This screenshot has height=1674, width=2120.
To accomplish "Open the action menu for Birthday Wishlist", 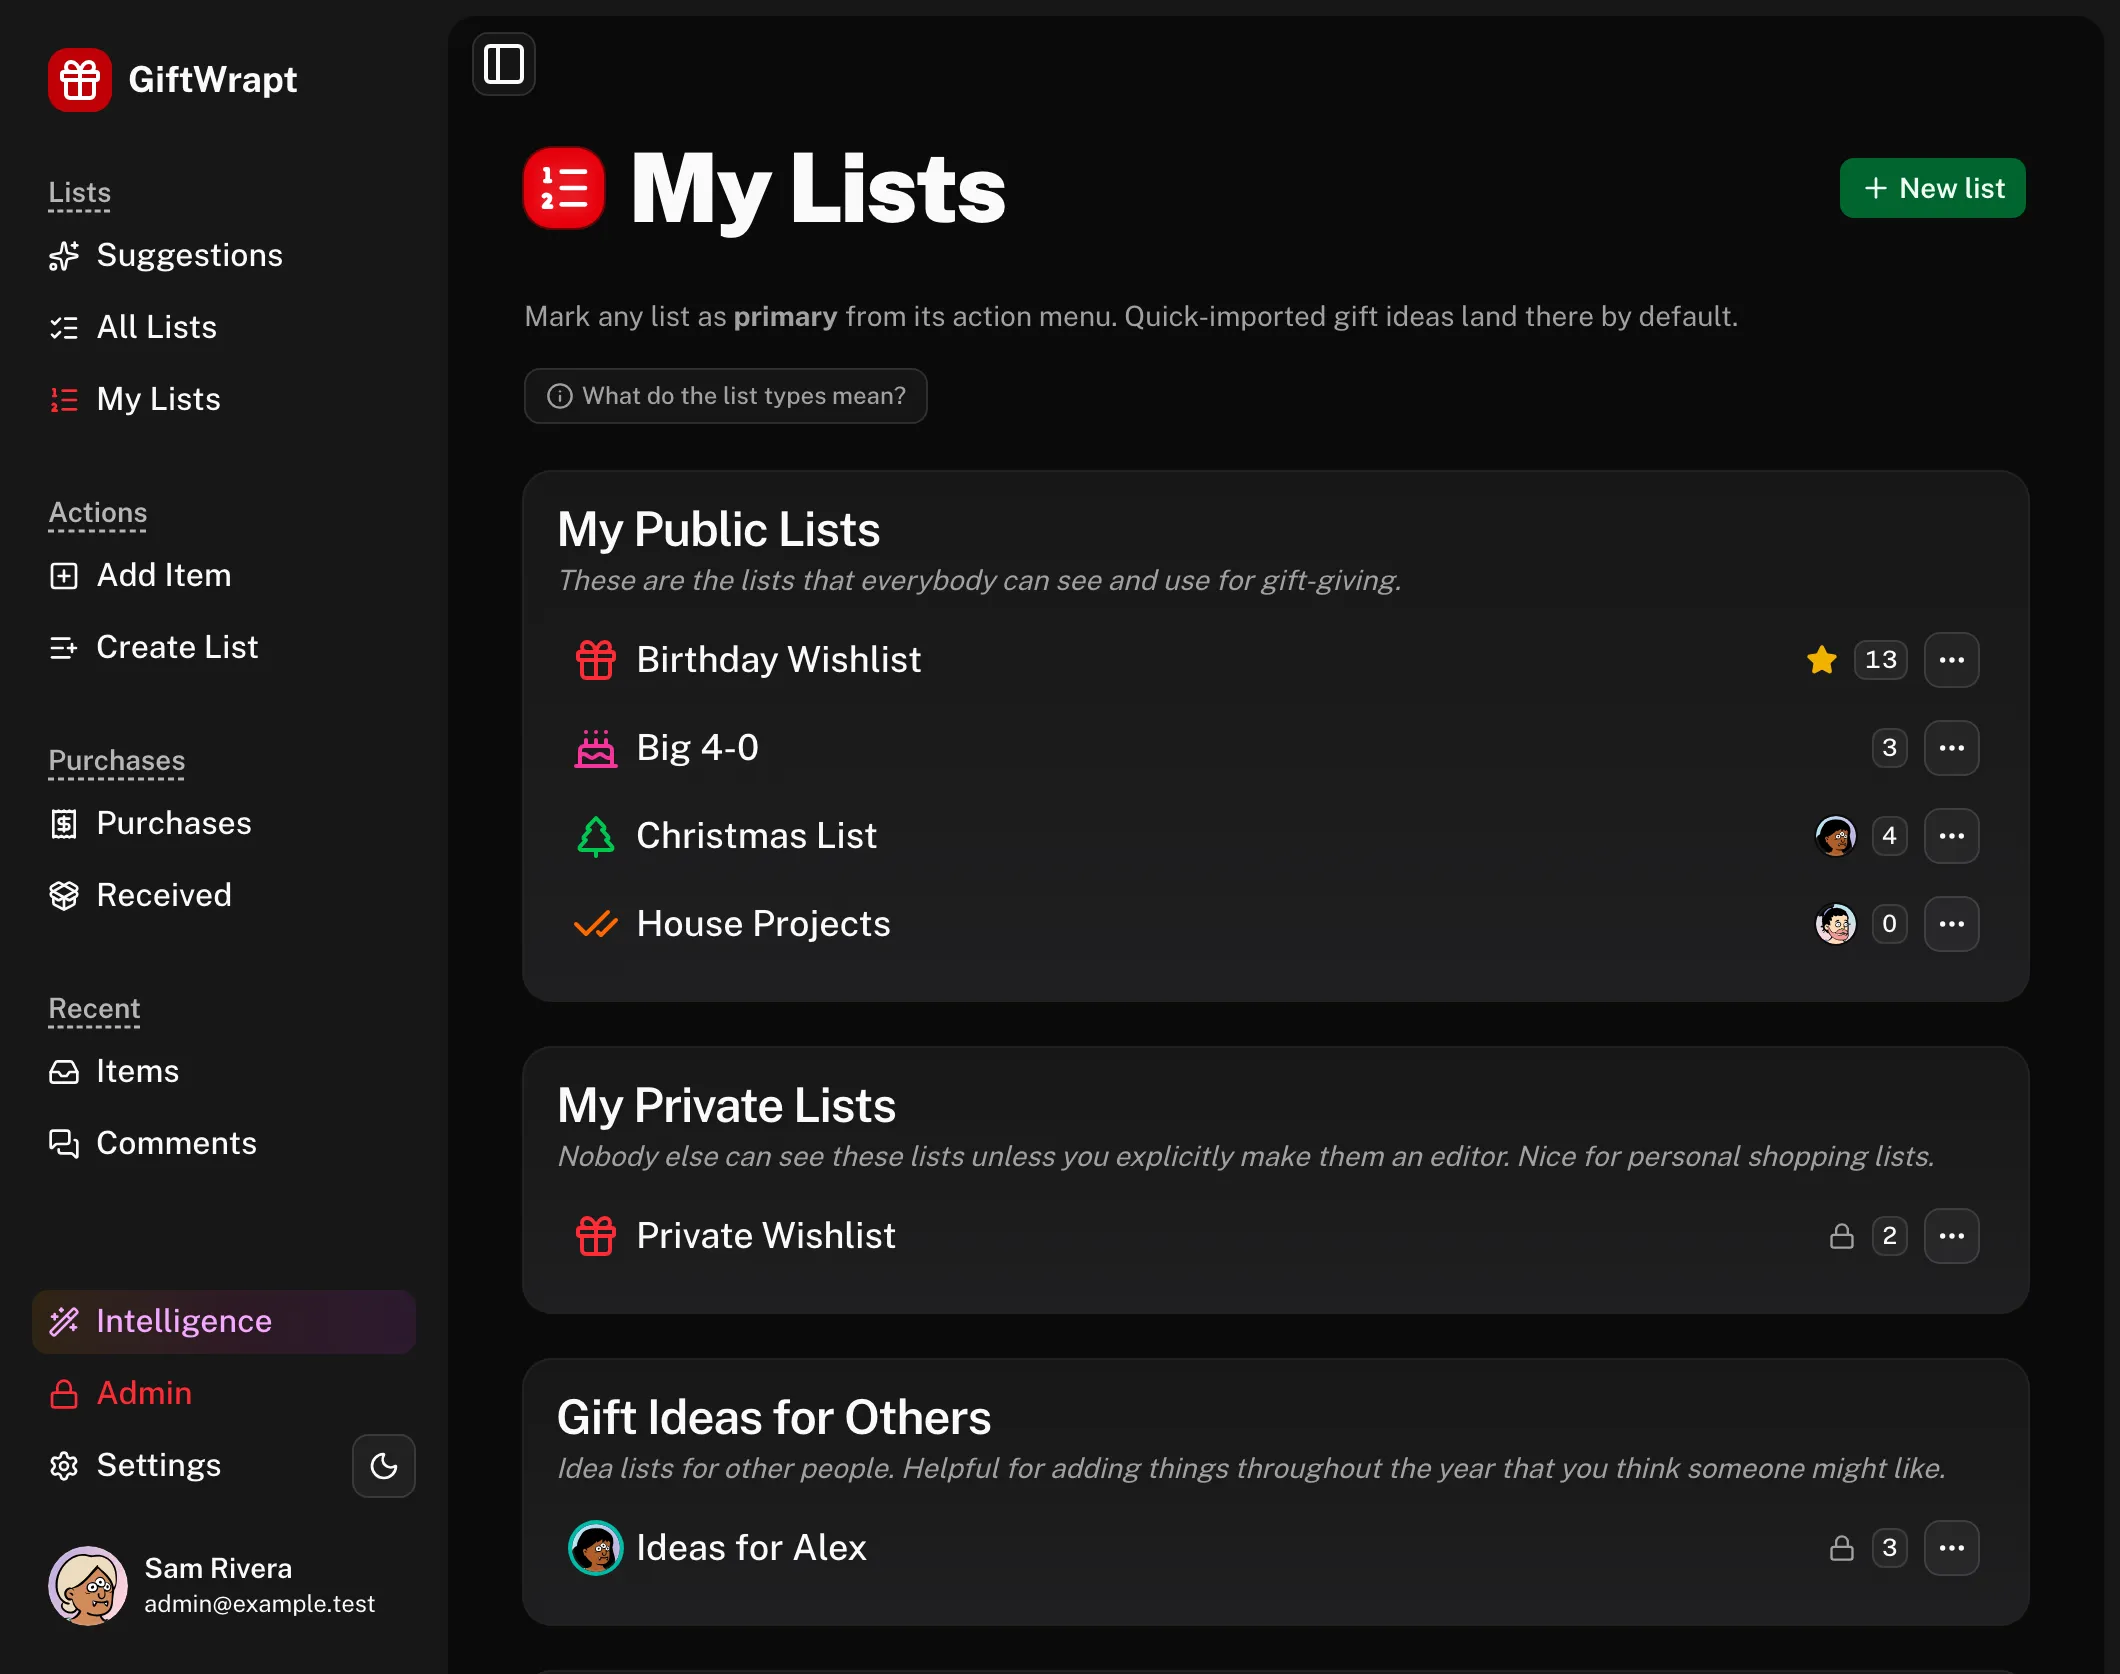I will click(x=1952, y=660).
